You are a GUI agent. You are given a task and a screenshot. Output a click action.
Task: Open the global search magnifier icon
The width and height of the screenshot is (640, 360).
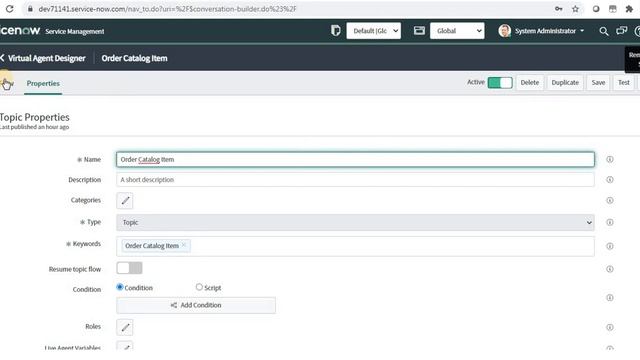coord(603,31)
